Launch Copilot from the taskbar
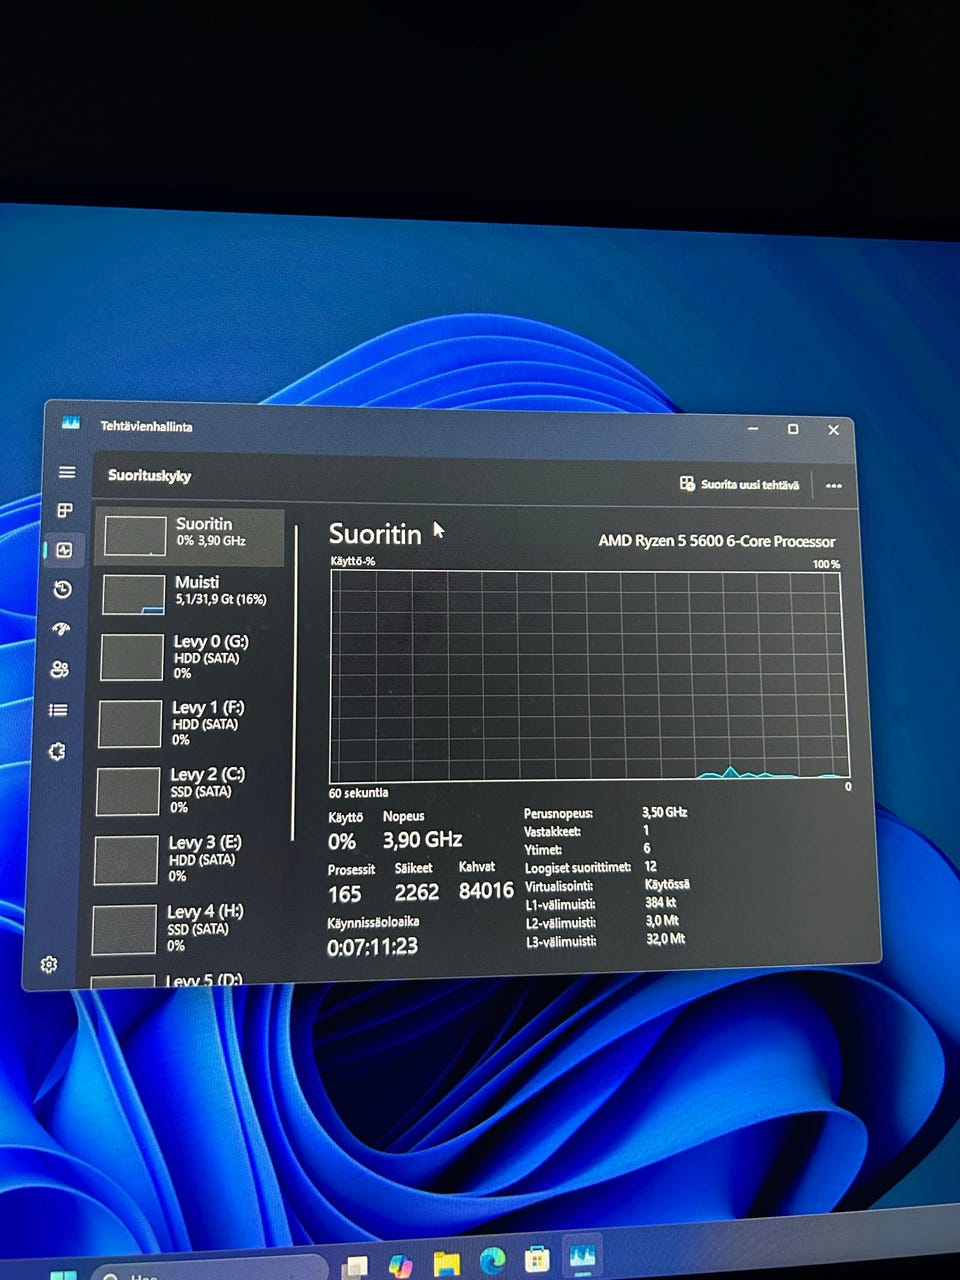The width and height of the screenshot is (960, 1280). pos(400,1265)
